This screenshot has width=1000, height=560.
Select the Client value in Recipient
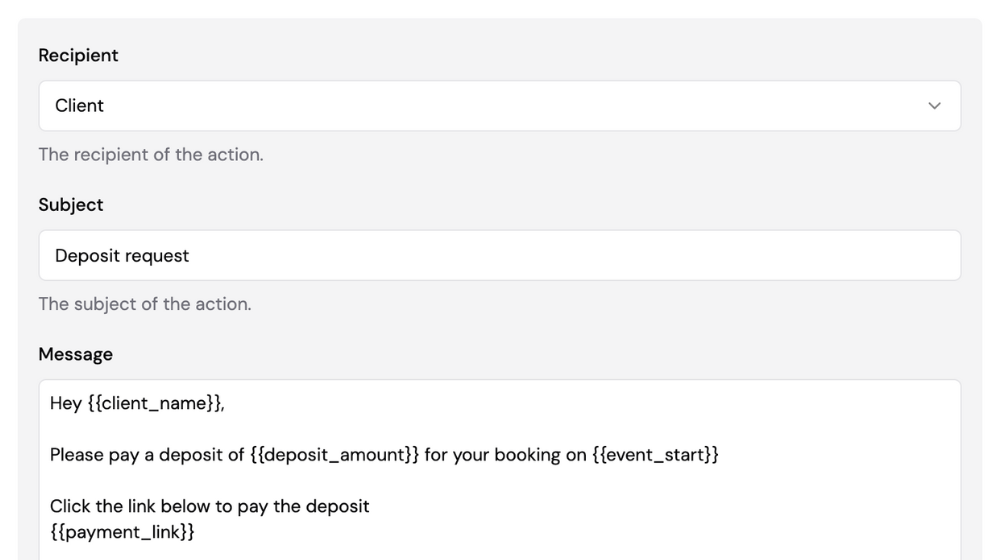[x=79, y=106]
